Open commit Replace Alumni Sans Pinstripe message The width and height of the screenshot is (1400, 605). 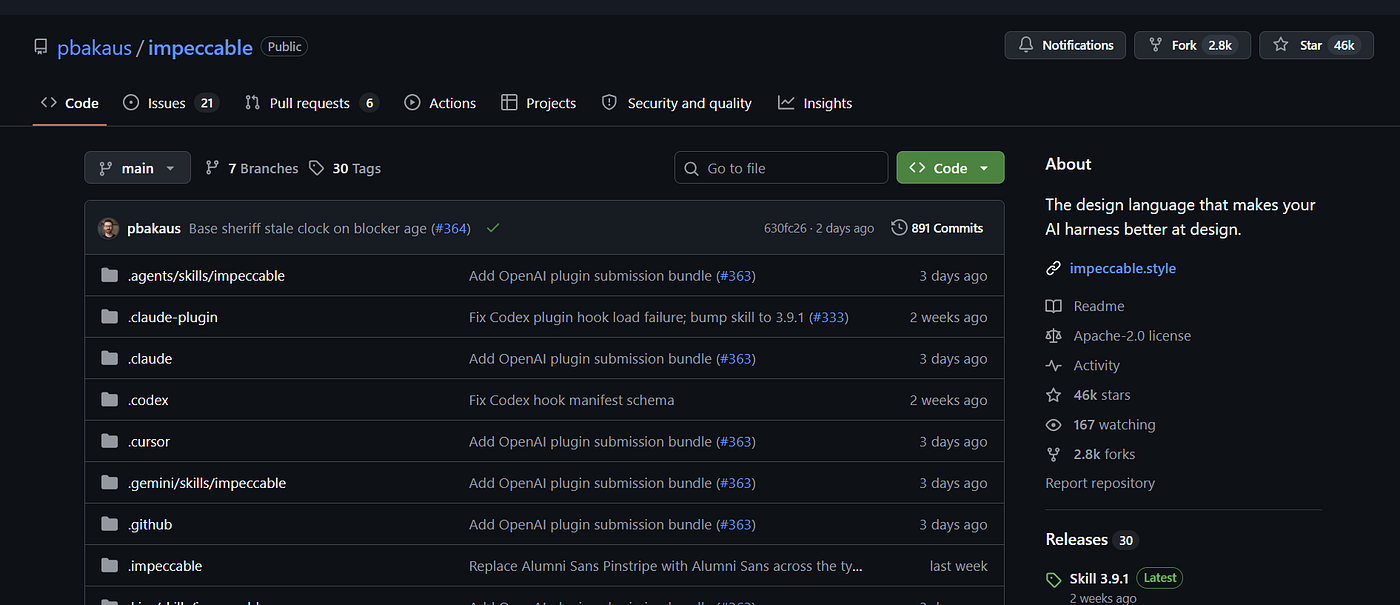(666, 566)
